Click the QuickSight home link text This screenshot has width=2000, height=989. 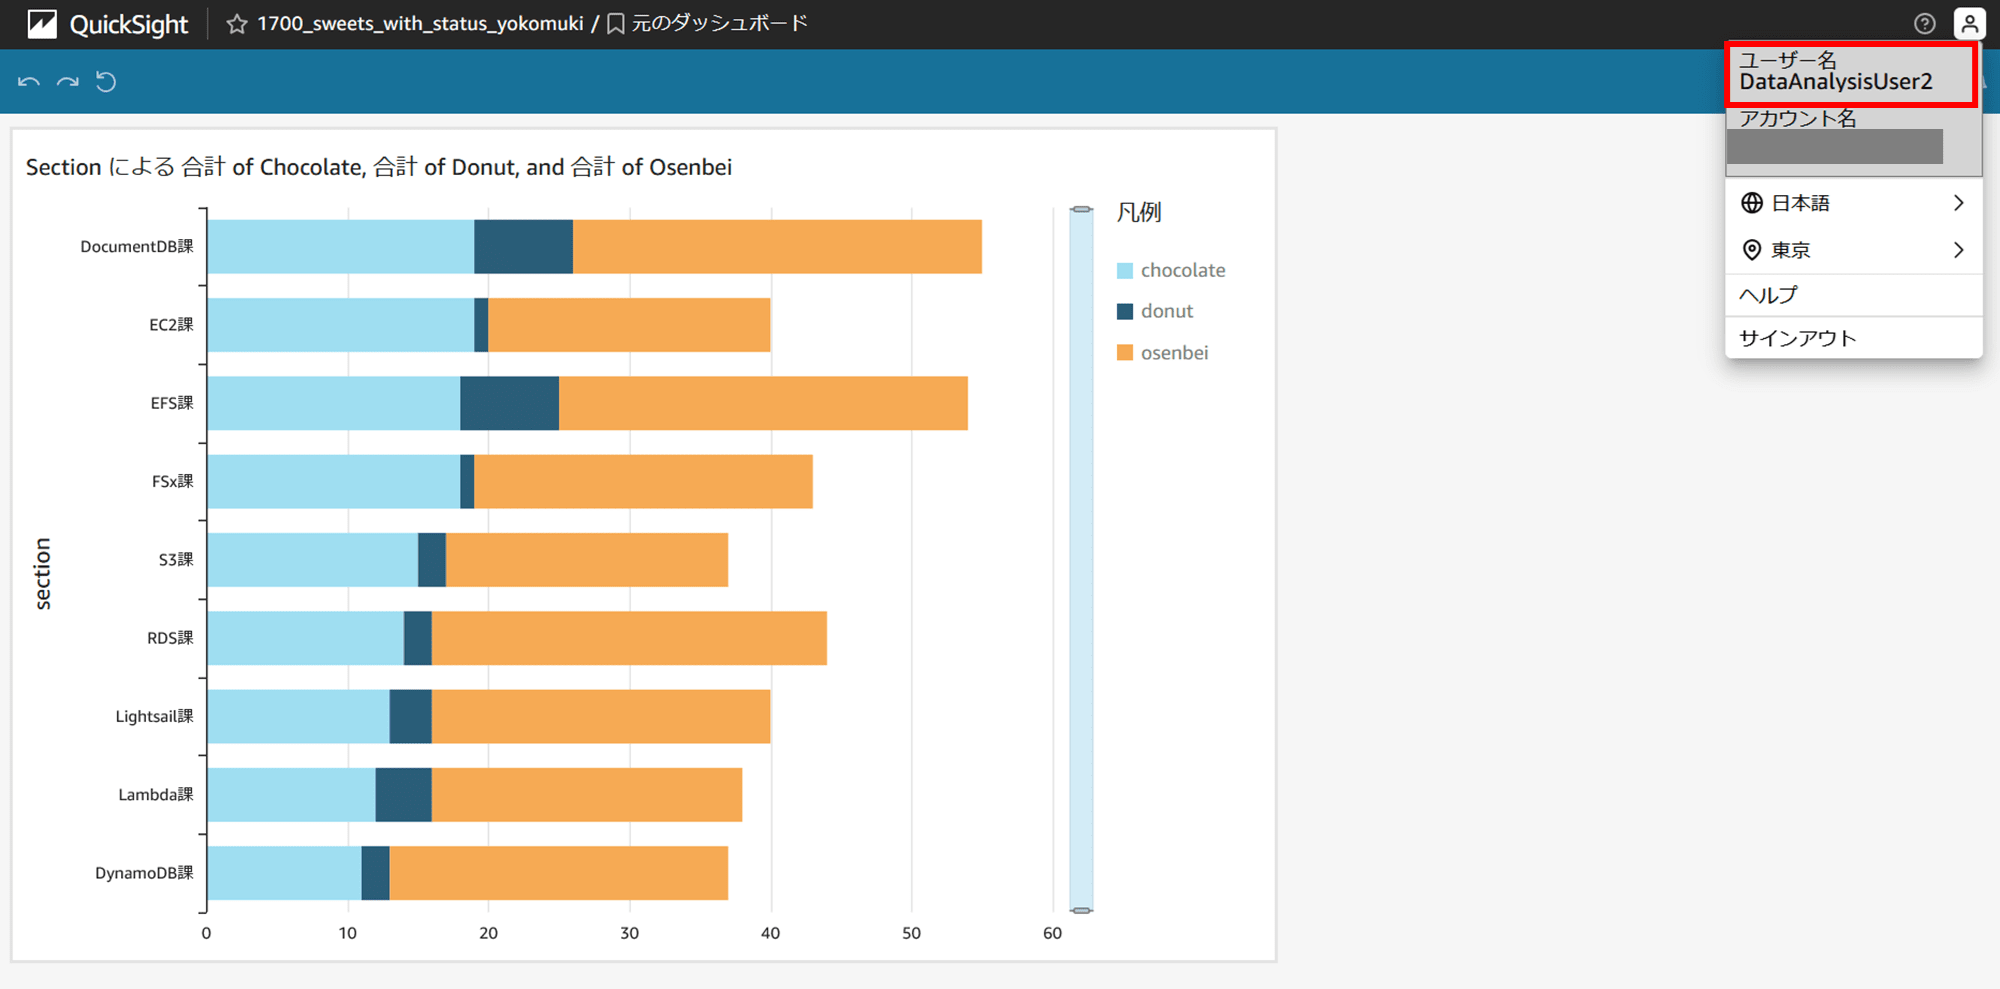128,24
